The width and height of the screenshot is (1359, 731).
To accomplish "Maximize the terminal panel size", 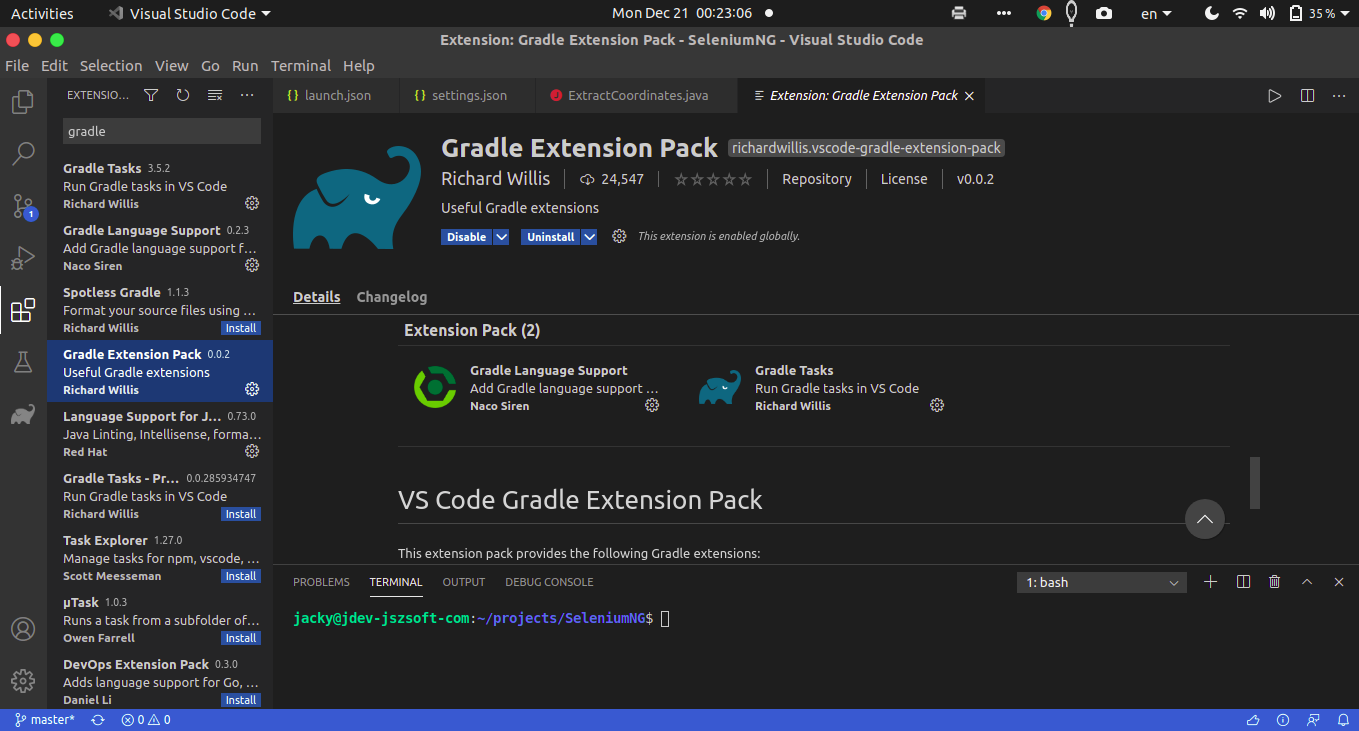I will (1306, 581).
